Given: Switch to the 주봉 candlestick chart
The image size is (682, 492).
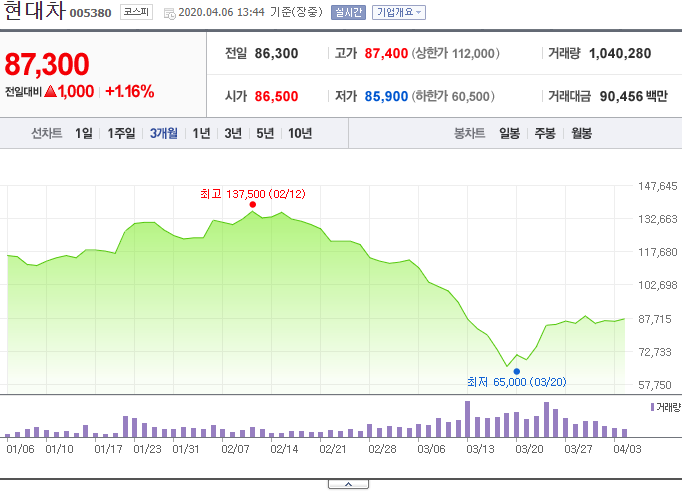Looking at the screenshot, I should [x=545, y=133].
